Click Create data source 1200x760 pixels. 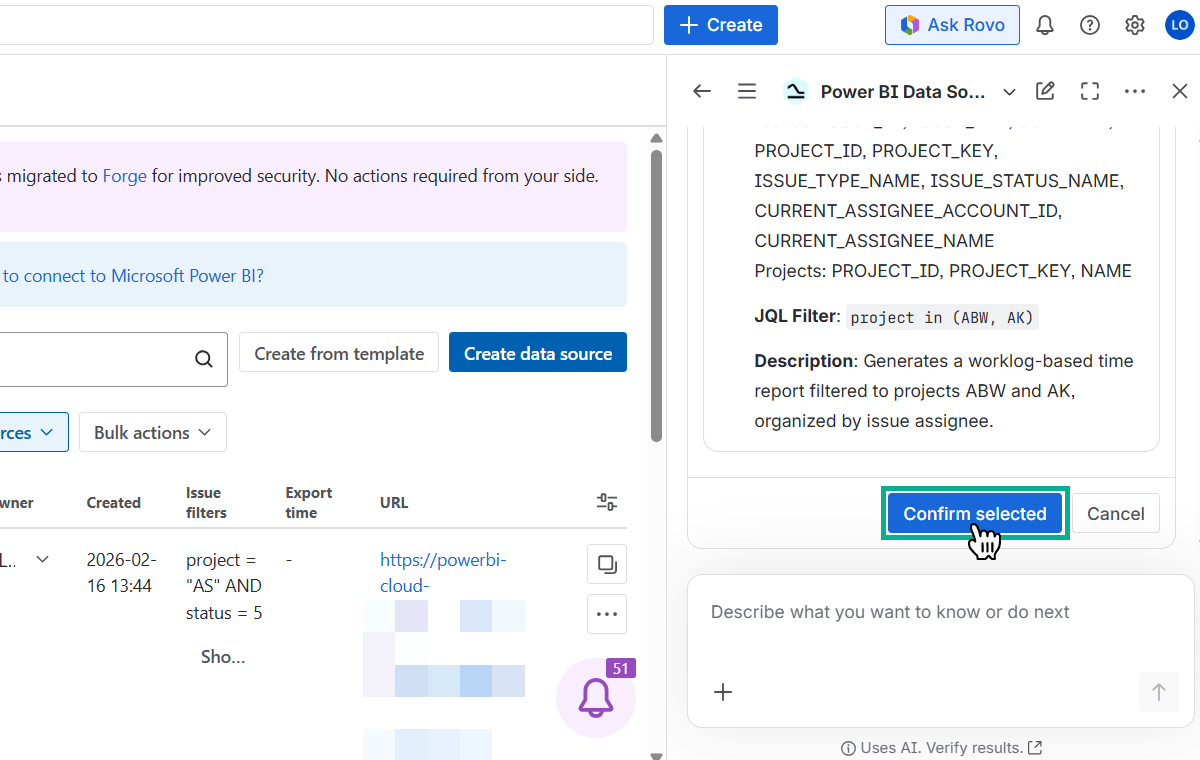[538, 352]
